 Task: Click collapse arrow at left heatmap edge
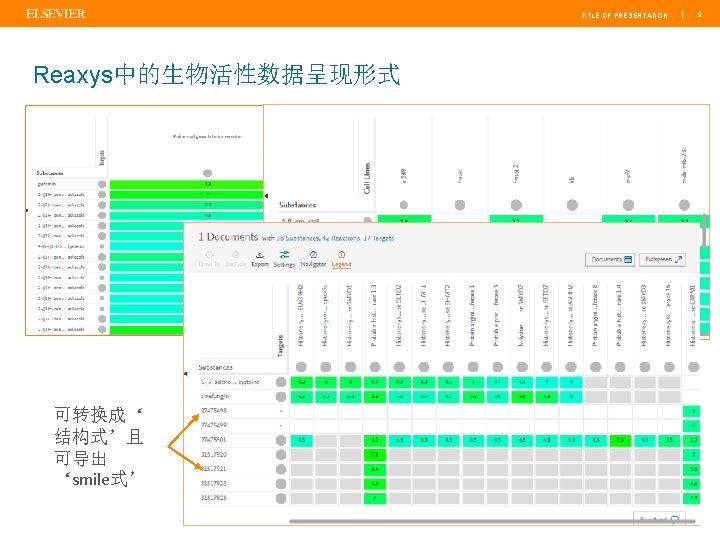(x=27, y=210)
